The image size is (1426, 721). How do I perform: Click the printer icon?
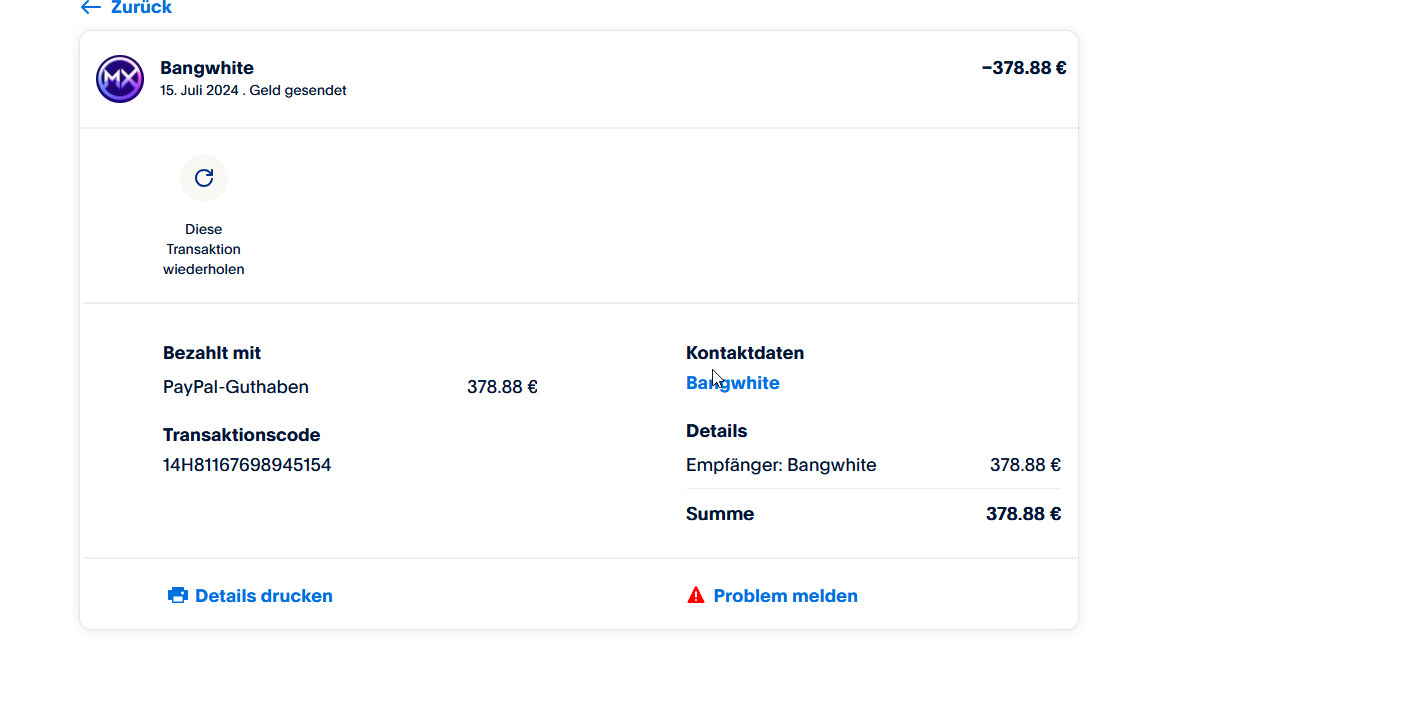pyautogui.click(x=178, y=596)
